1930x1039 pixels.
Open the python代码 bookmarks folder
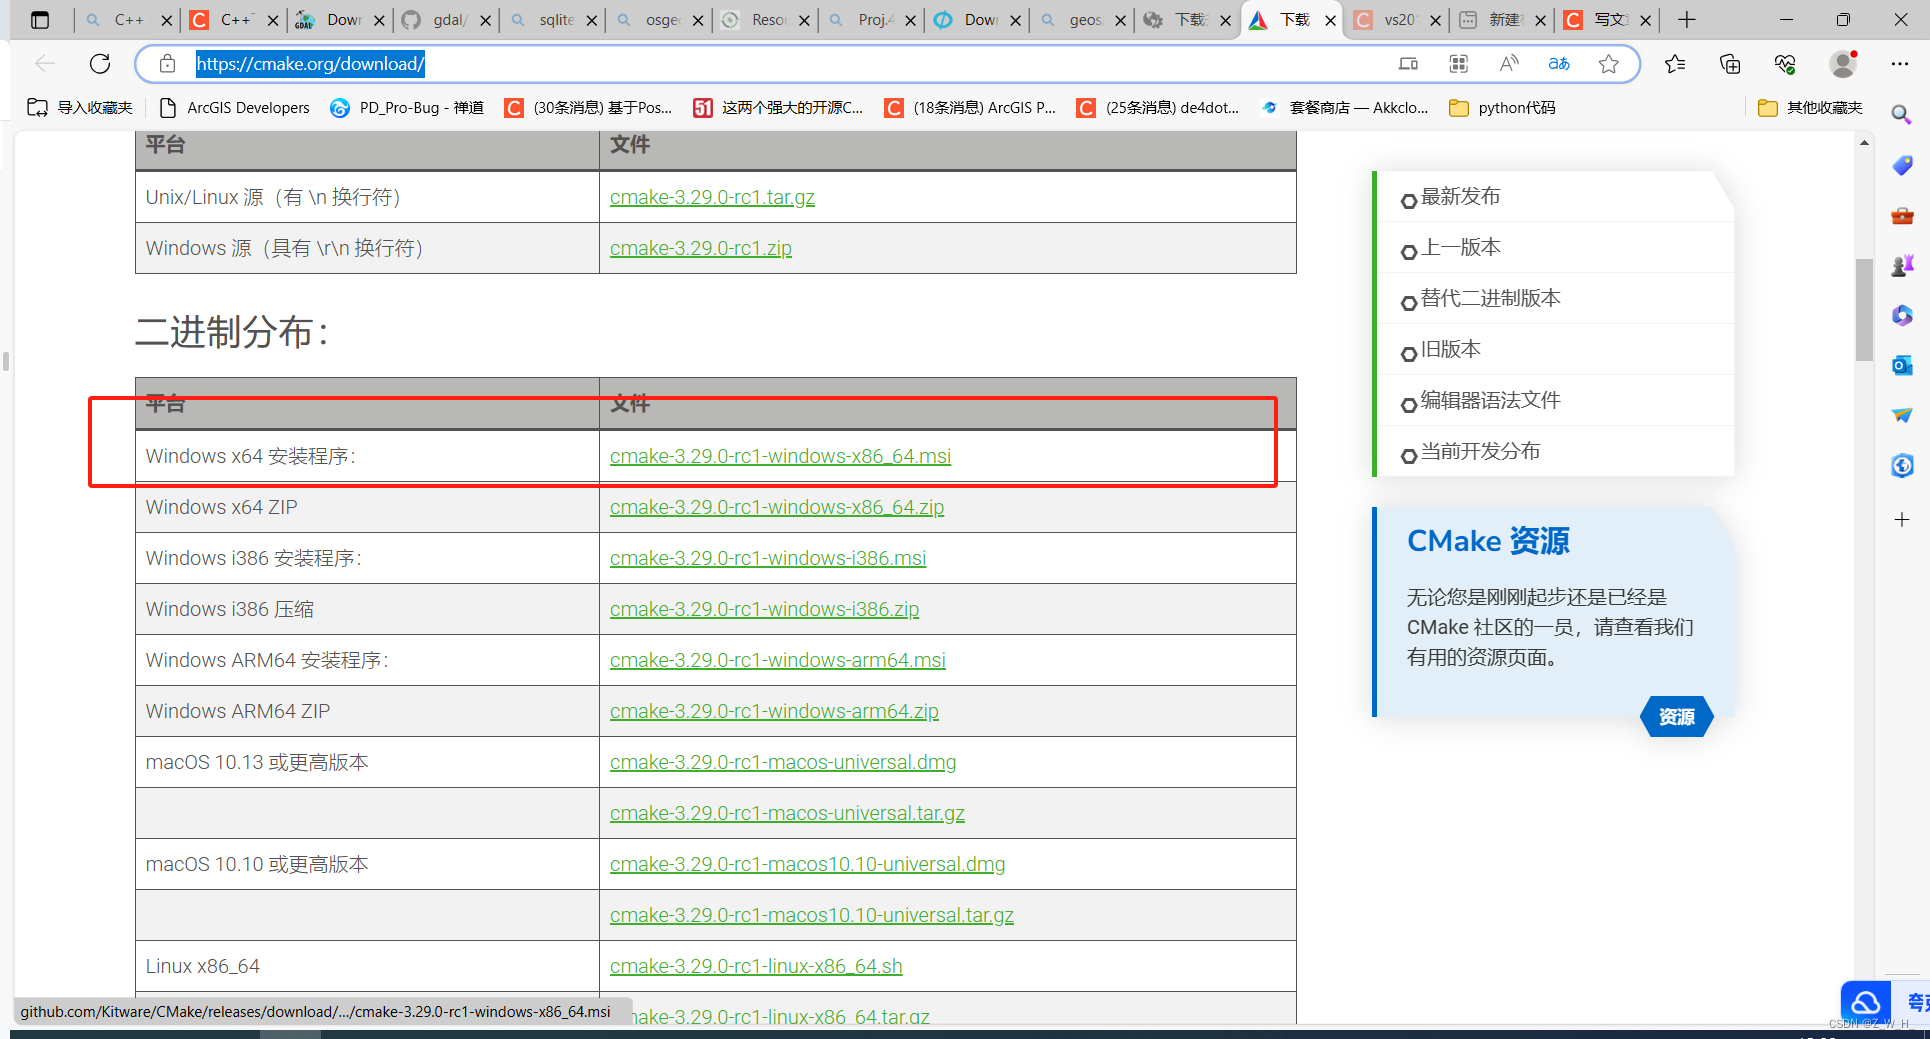pos(1502,108)
